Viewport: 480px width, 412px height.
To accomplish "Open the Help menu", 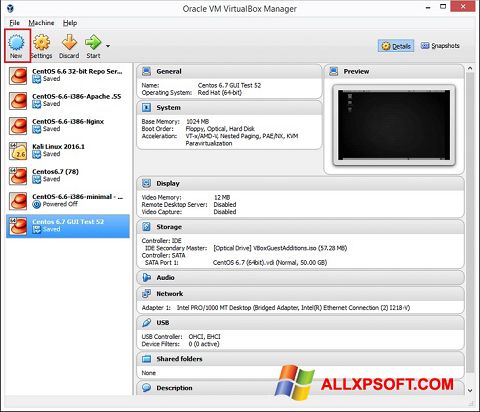I will 70,23.
